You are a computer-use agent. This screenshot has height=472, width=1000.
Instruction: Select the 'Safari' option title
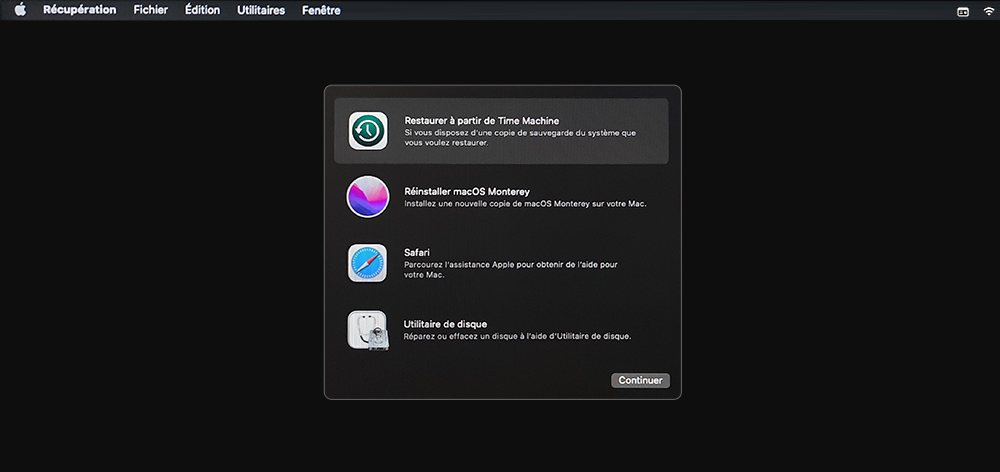(x=417, y=253)
